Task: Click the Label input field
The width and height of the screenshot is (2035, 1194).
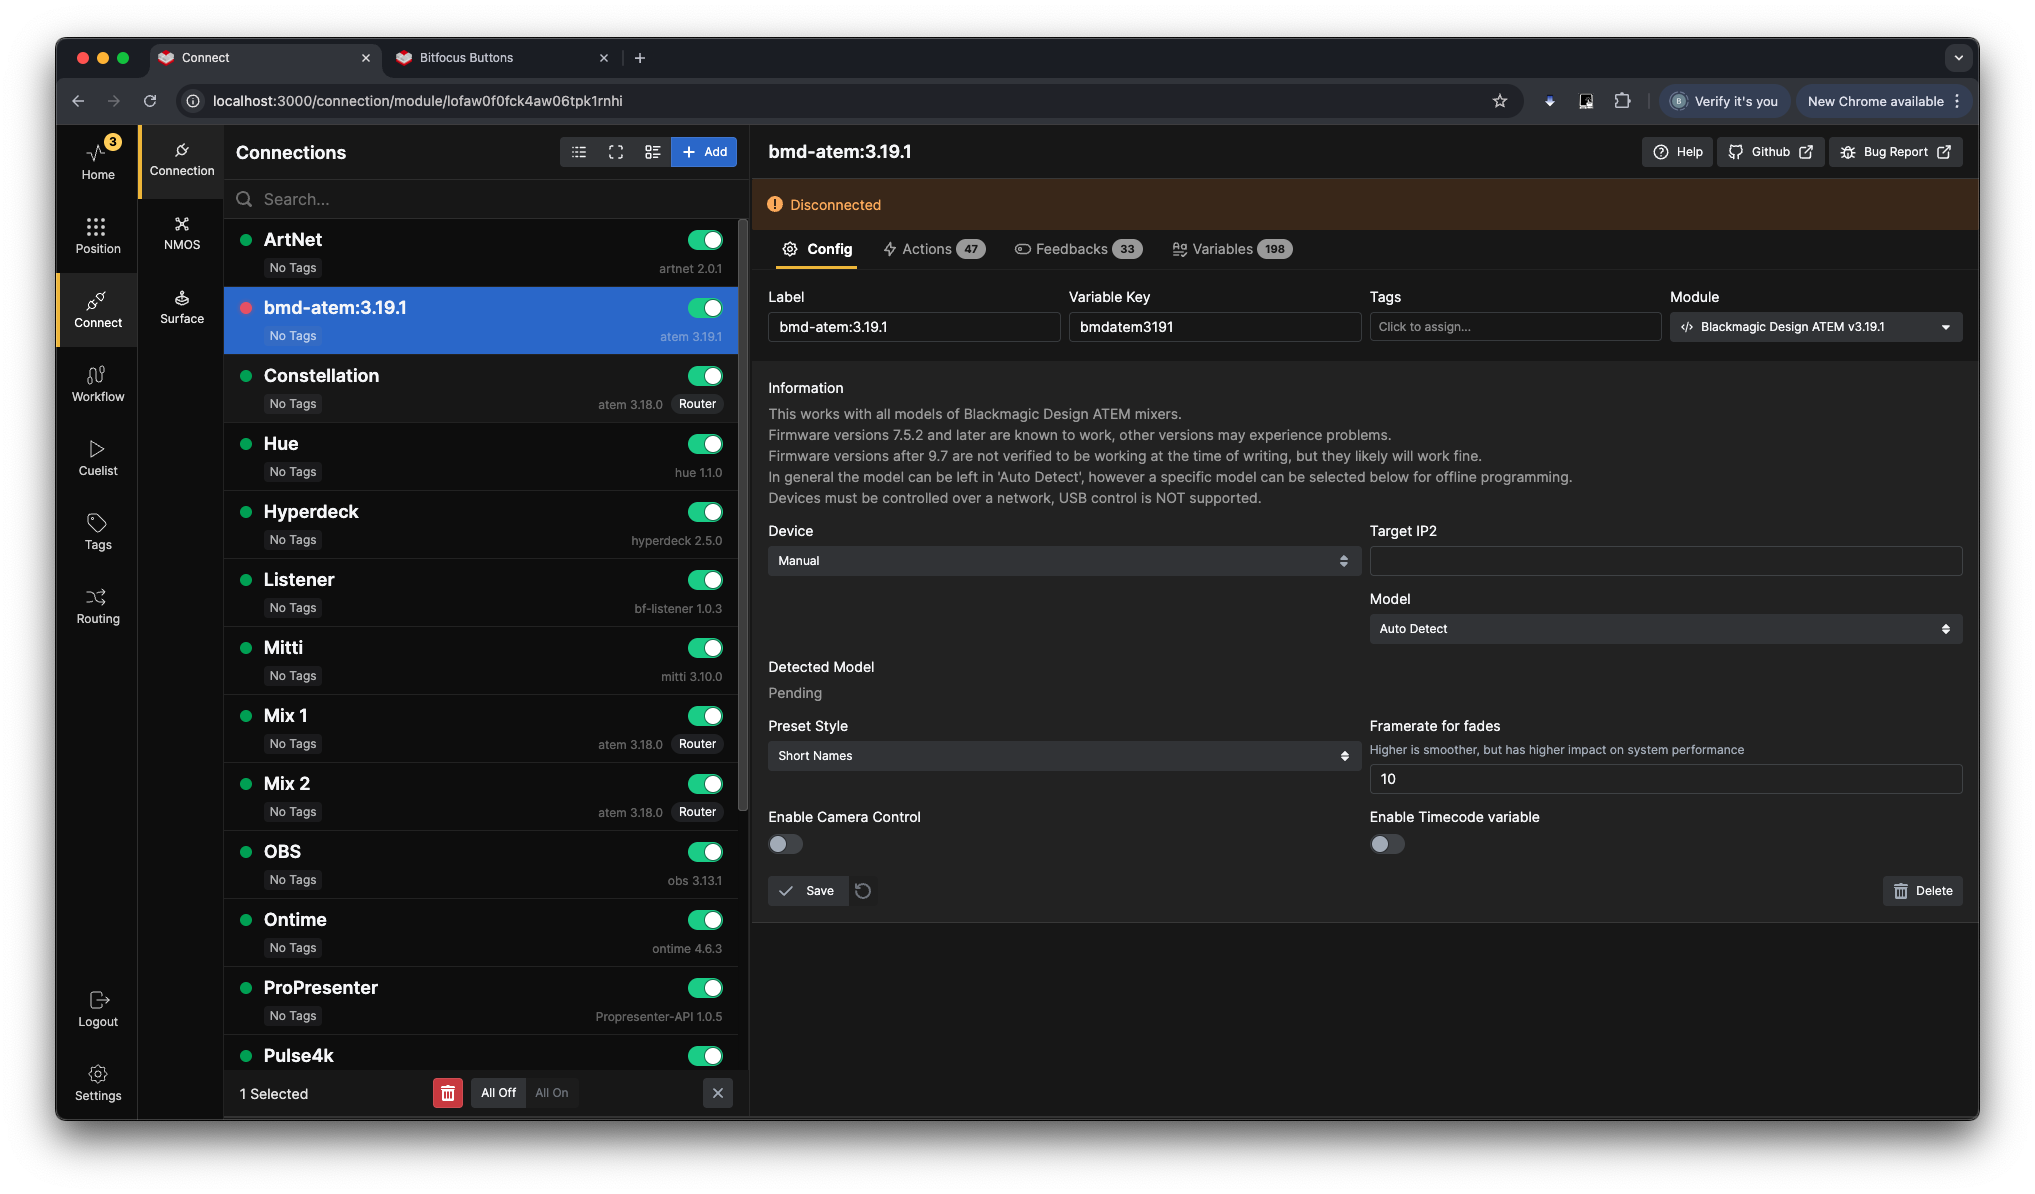Action: click(x=914, y=327)
